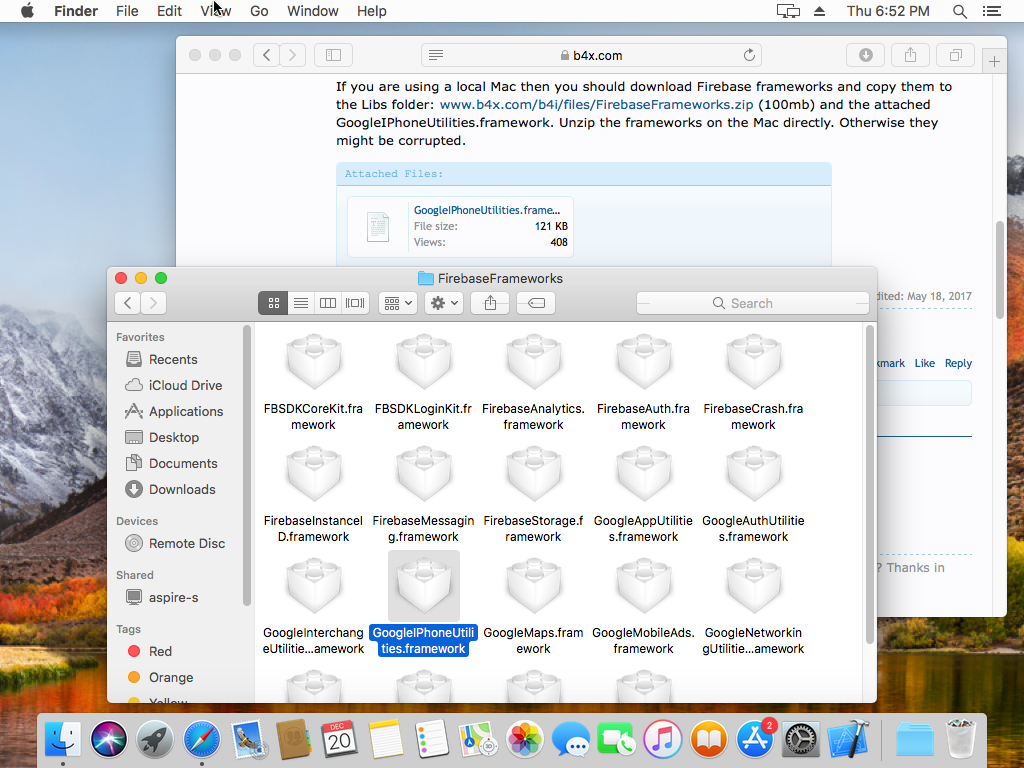1024x768 pixels.
Task: Click the Safari forward button
Action: pos(293,55)
